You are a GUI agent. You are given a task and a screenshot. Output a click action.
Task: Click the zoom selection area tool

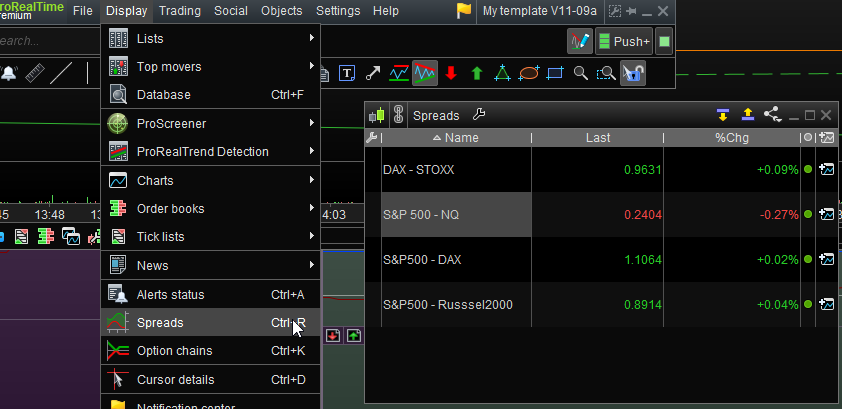pyautogui.click(x=606, y=73)
